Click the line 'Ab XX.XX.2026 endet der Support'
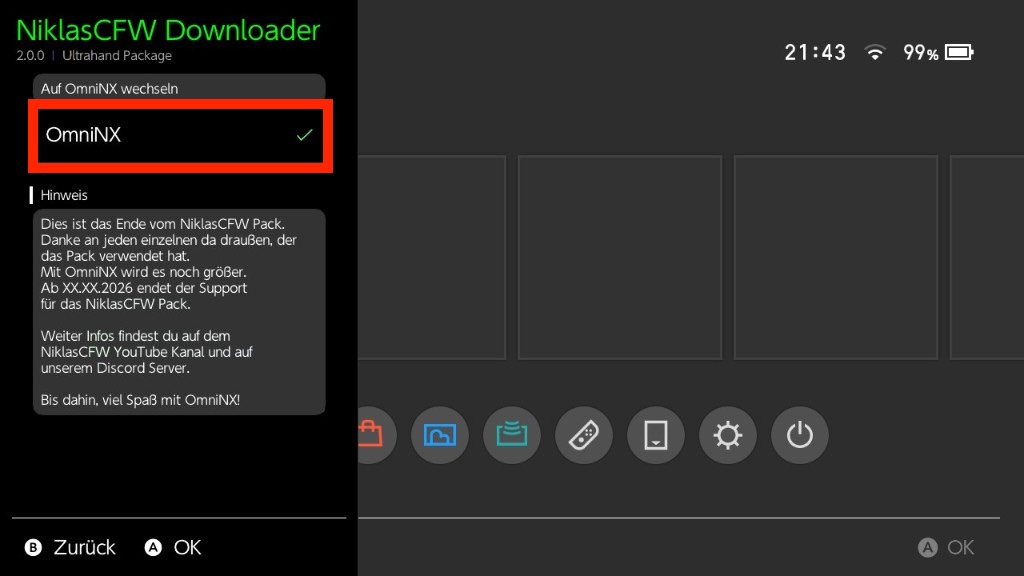 tap(144, 288)
